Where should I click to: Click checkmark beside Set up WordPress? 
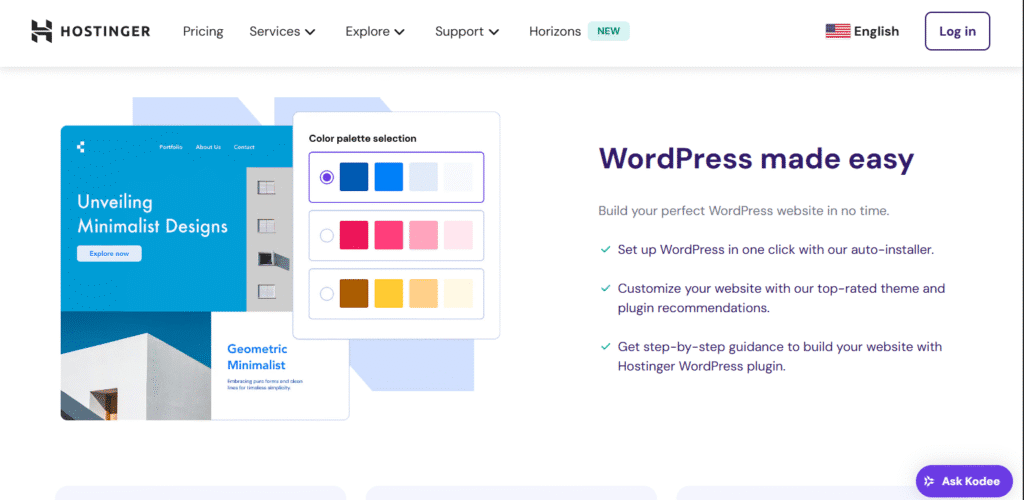point(605,250)
